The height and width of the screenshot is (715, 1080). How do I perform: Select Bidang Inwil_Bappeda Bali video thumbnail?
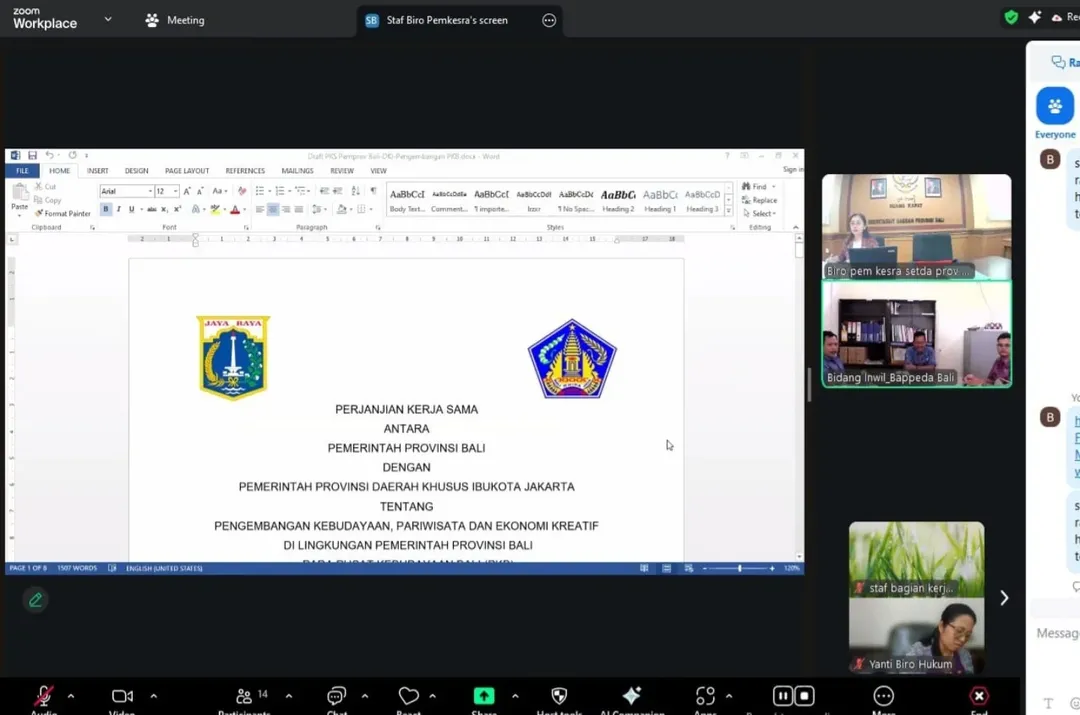coord(916,334)
